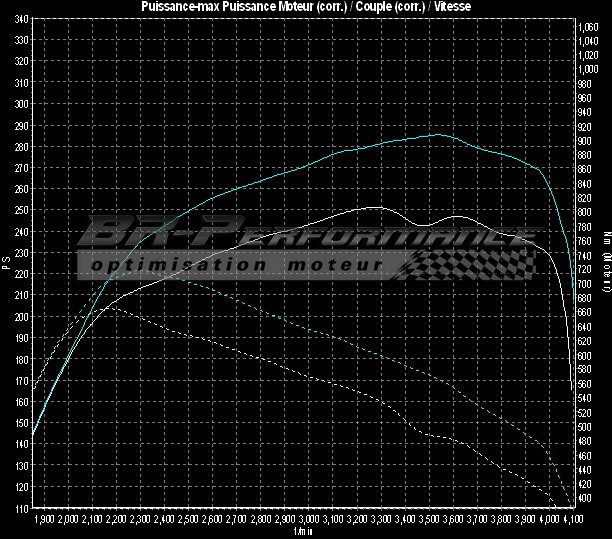Click the "t/min" label below the chart
The width and height of the screenshot is (612, 539).
[305, 533]
